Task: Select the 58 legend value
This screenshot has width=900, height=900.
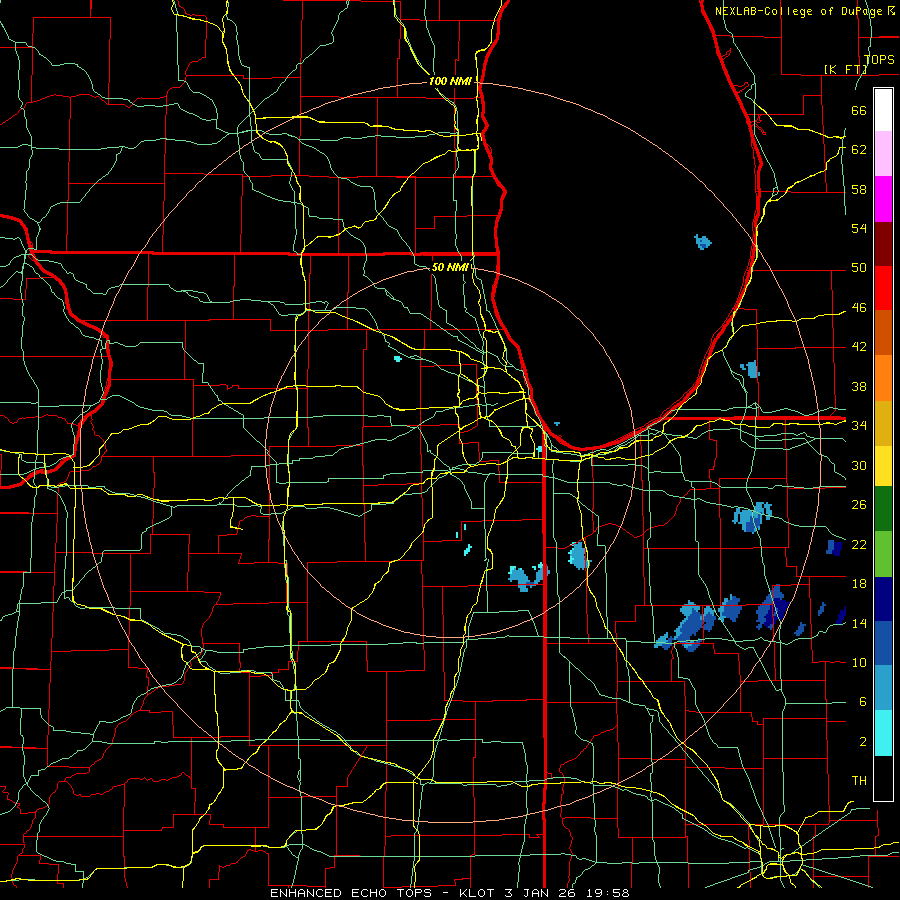Action: point(859,189)
